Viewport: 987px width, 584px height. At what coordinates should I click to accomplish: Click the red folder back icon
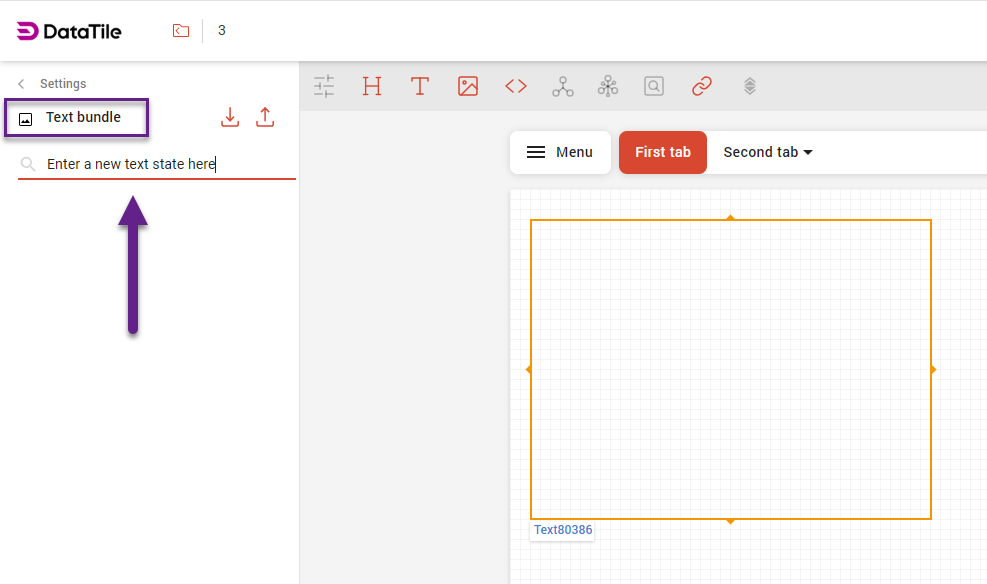click(180, 31)
